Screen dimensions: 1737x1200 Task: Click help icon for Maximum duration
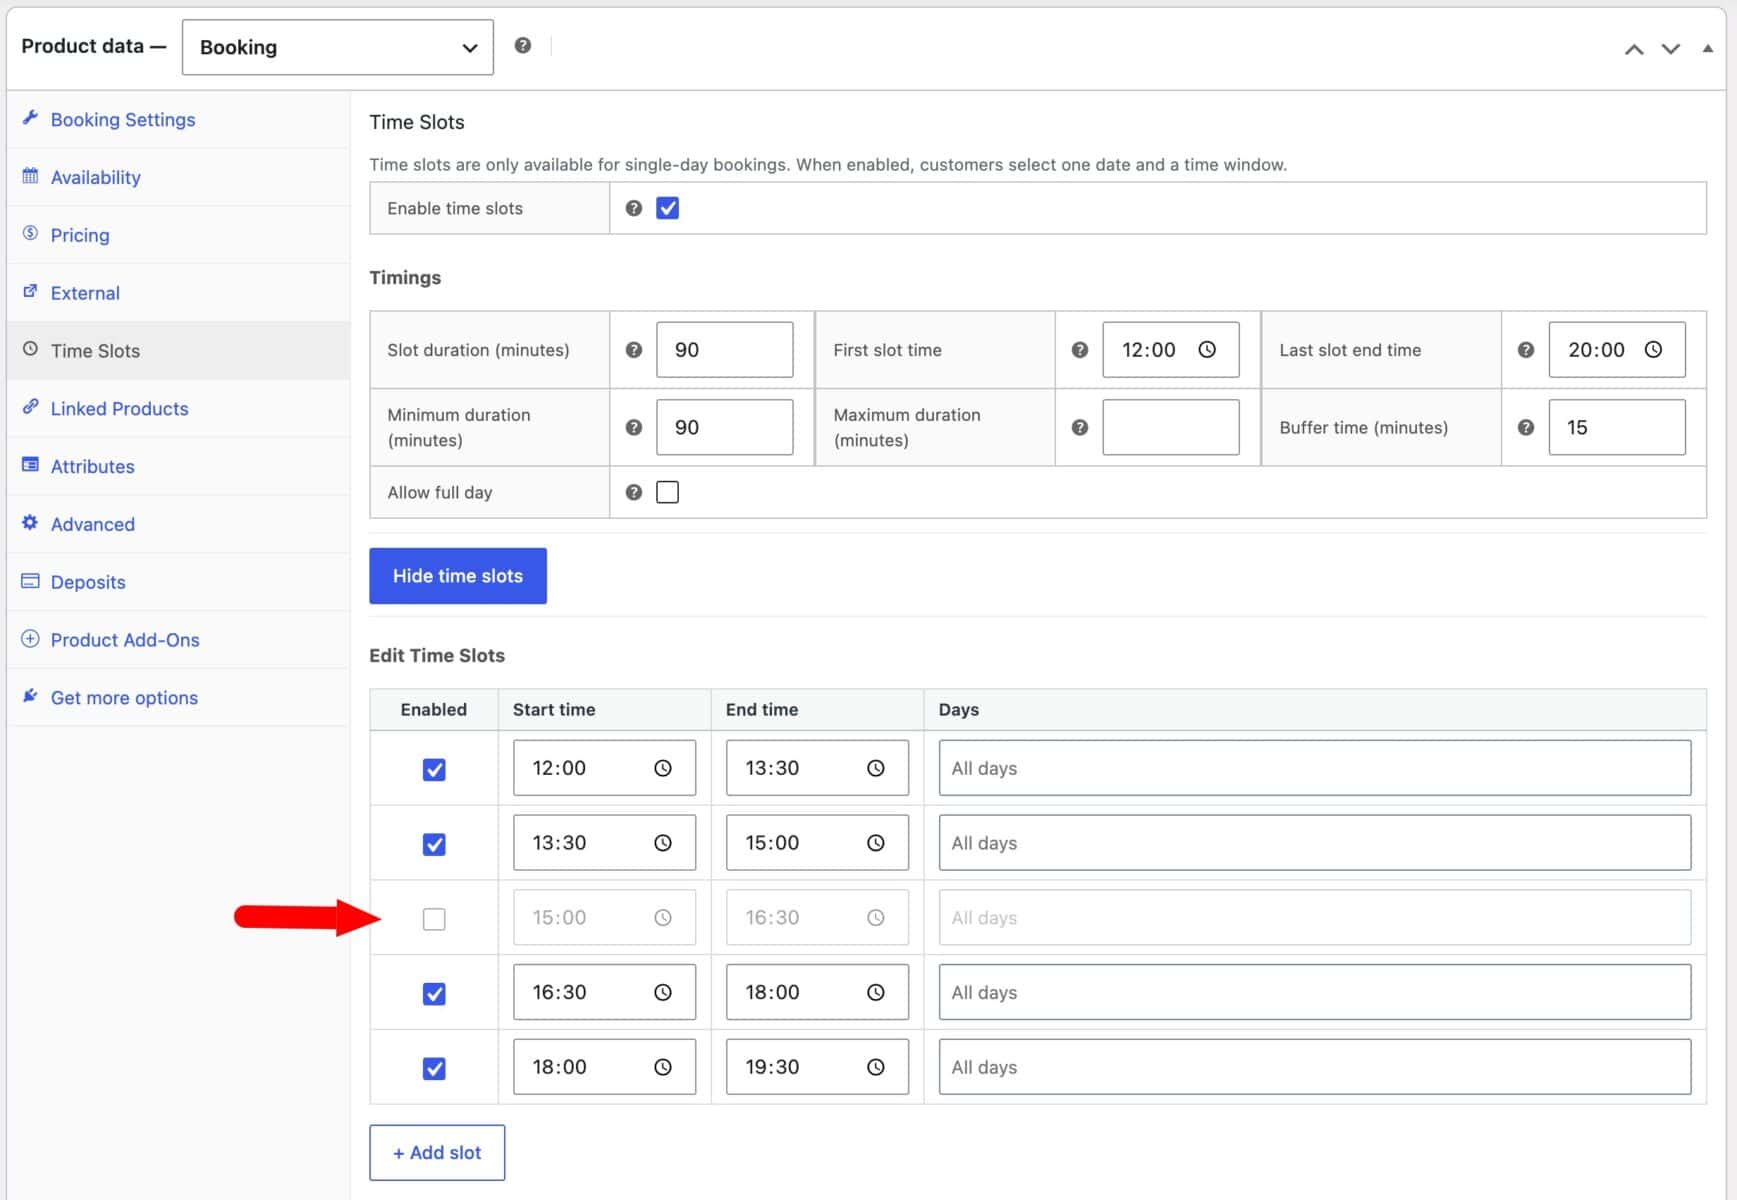point(1080,427)
